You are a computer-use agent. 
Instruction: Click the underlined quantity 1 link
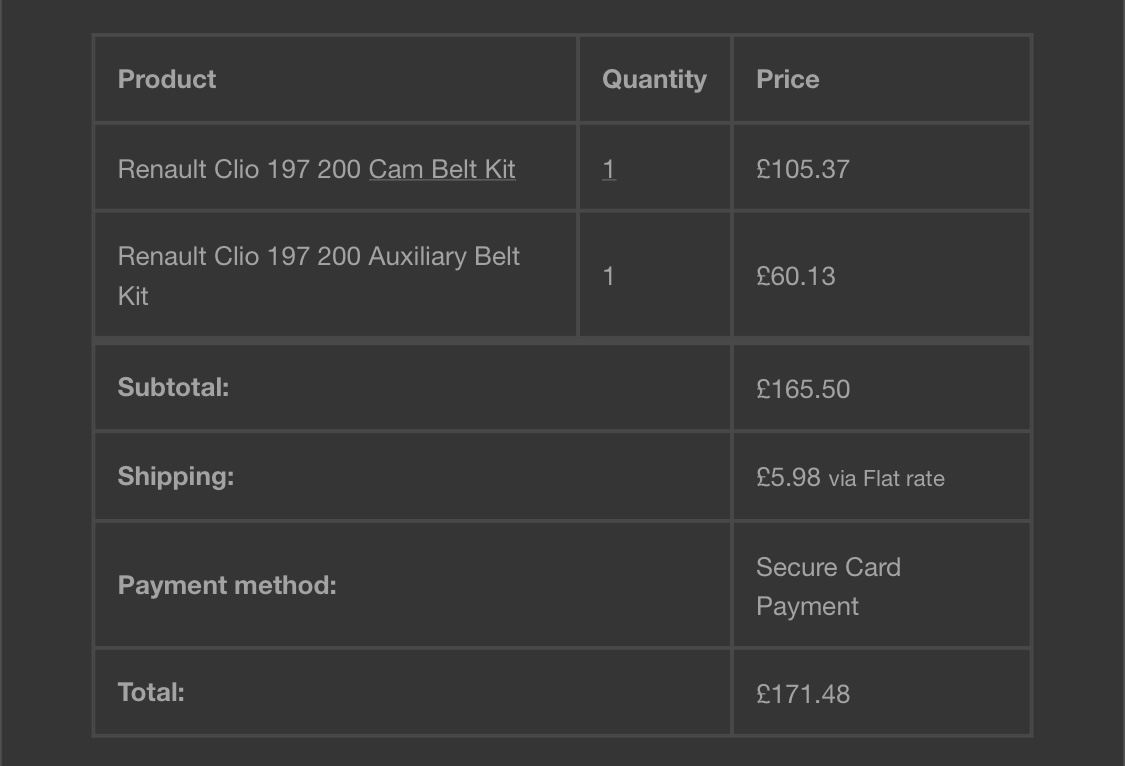point(608,169)
